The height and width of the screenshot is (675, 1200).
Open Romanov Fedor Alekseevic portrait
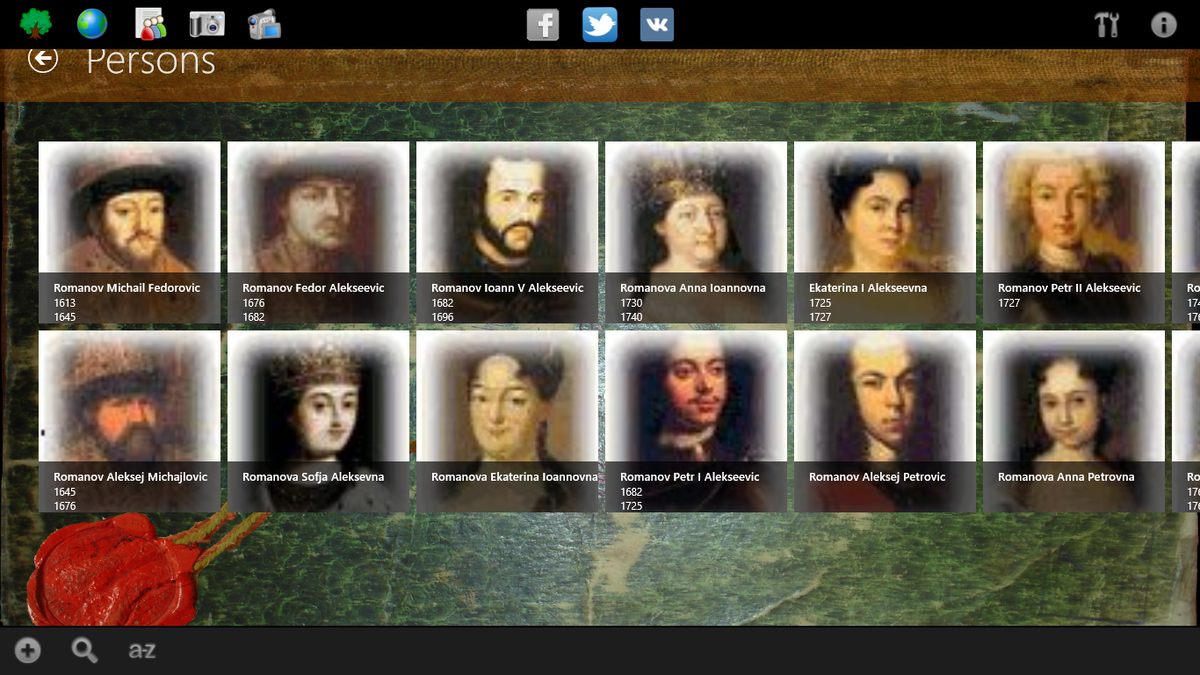pyautogui.click(x=318, y=232)
